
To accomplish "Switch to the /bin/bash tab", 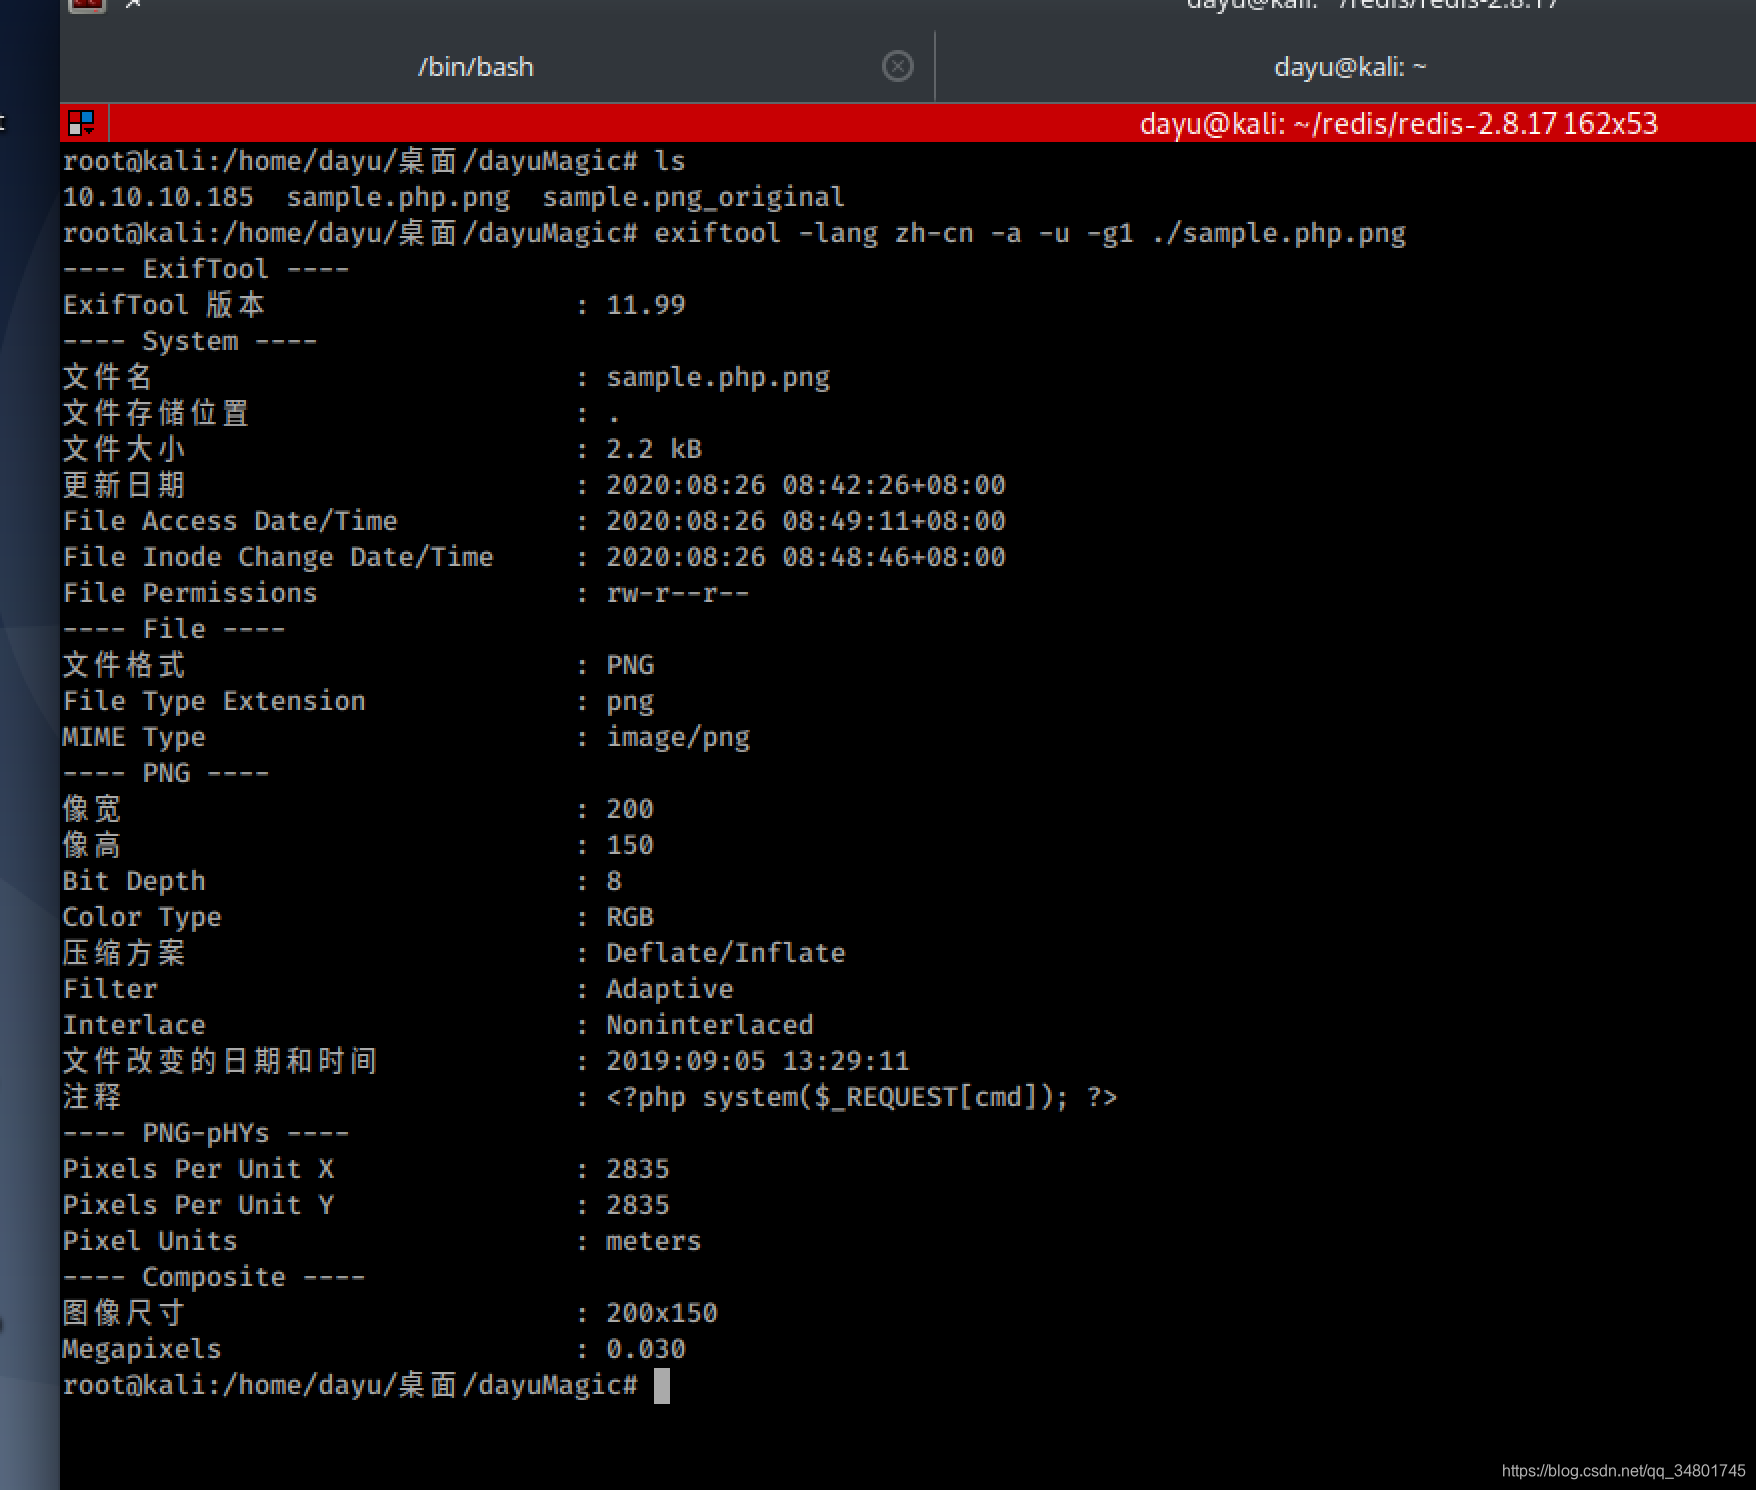I will (x=476, y=67).
